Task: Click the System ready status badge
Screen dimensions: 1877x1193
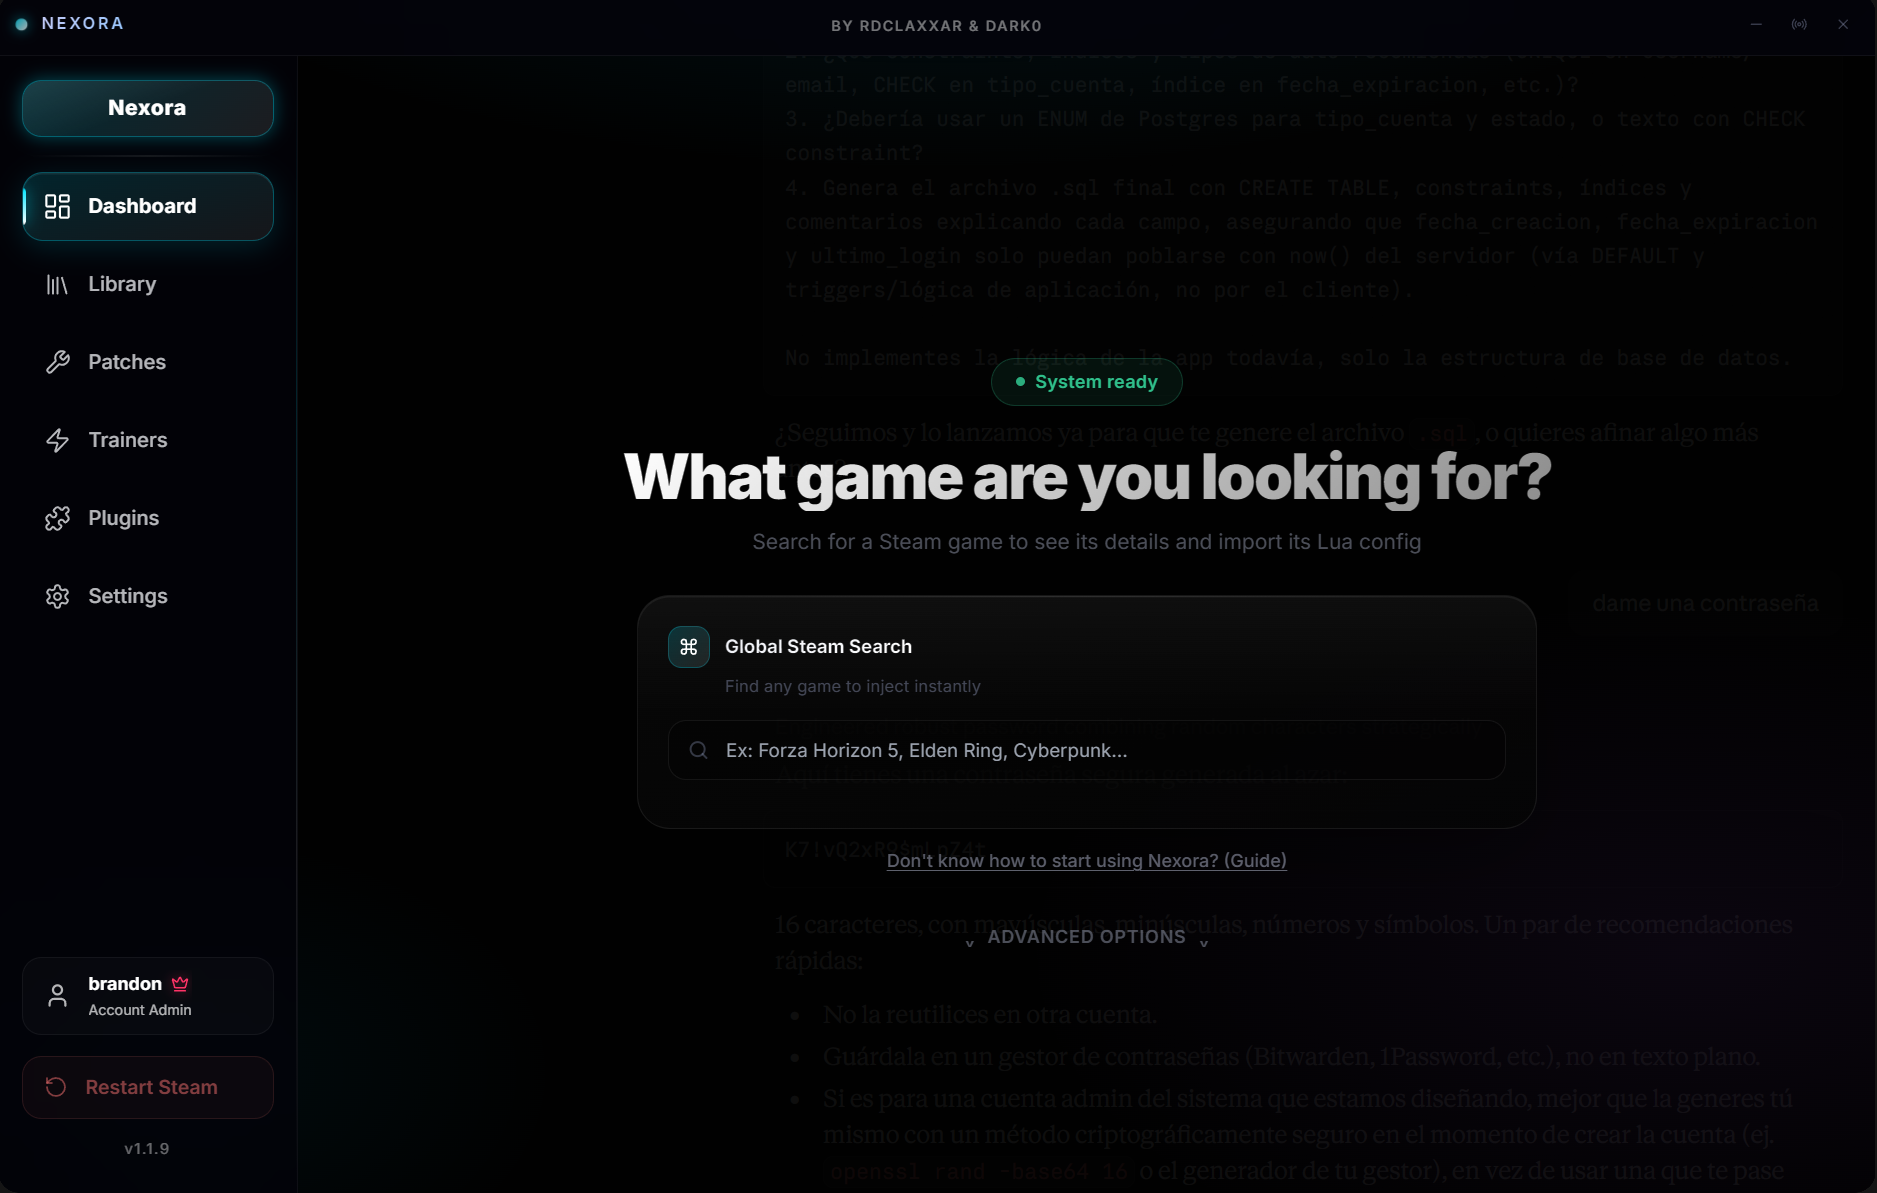Action: coord(1087,382)
